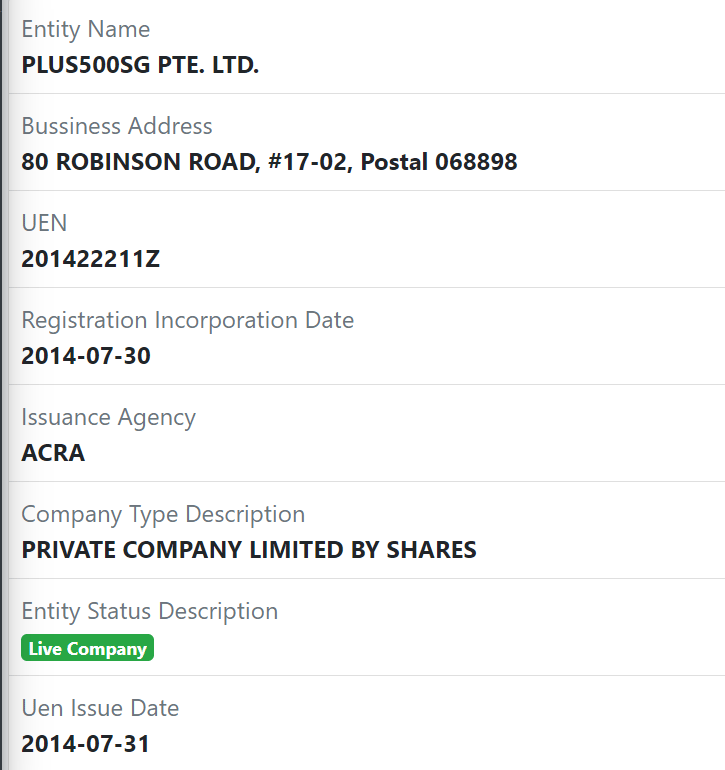Select the date 2014-07-31

[x=86, y=744]
